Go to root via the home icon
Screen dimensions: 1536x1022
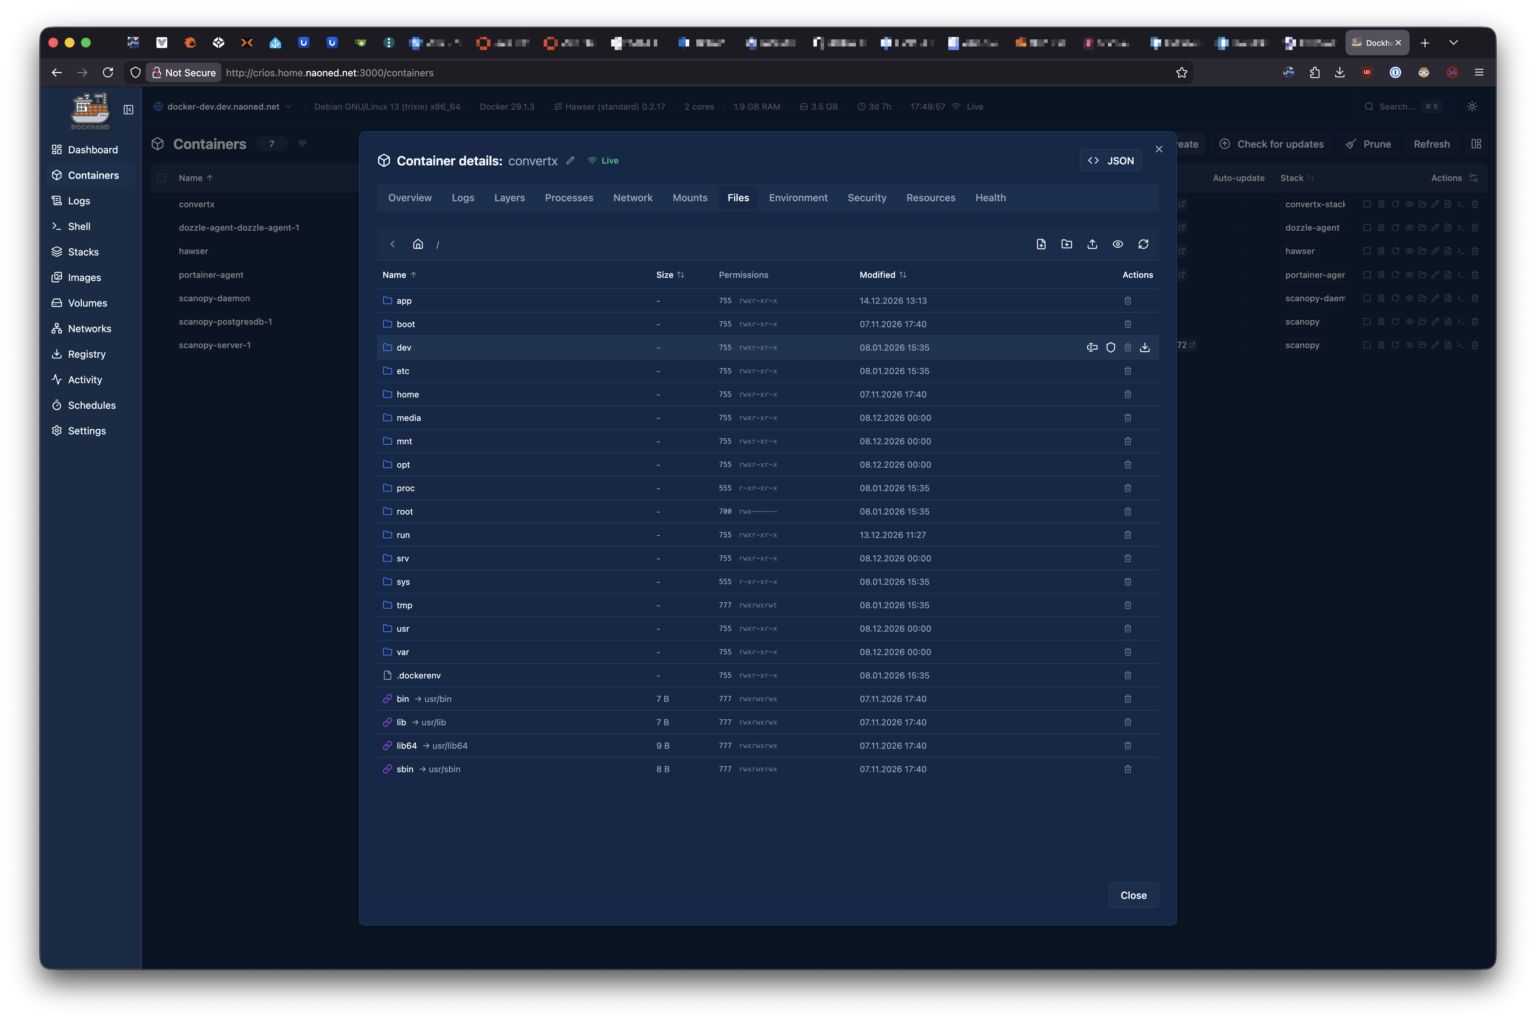tap(418, 244)
